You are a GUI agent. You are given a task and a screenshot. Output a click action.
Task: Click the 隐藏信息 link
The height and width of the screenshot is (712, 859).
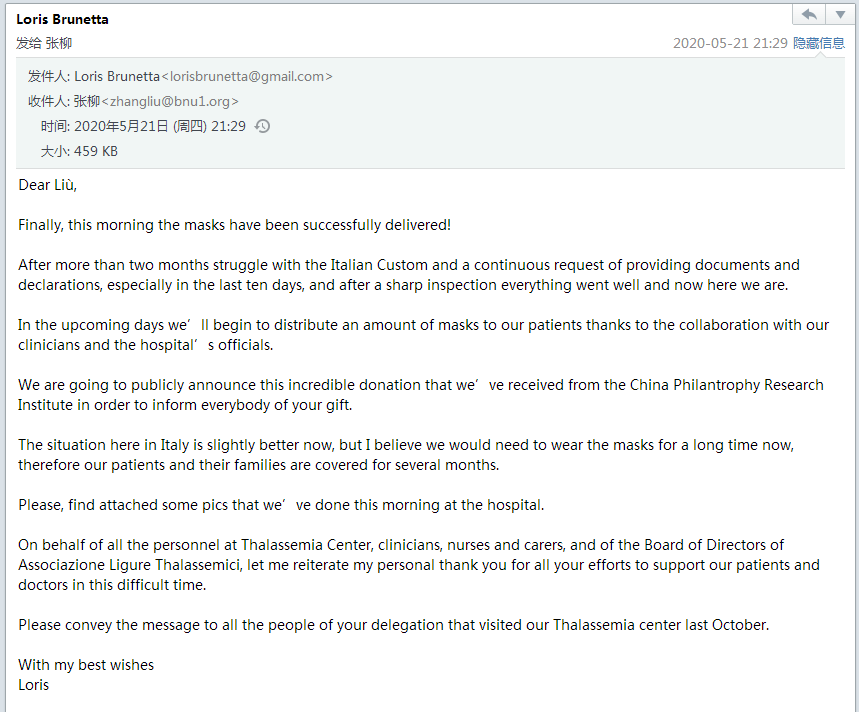point(819,44)
